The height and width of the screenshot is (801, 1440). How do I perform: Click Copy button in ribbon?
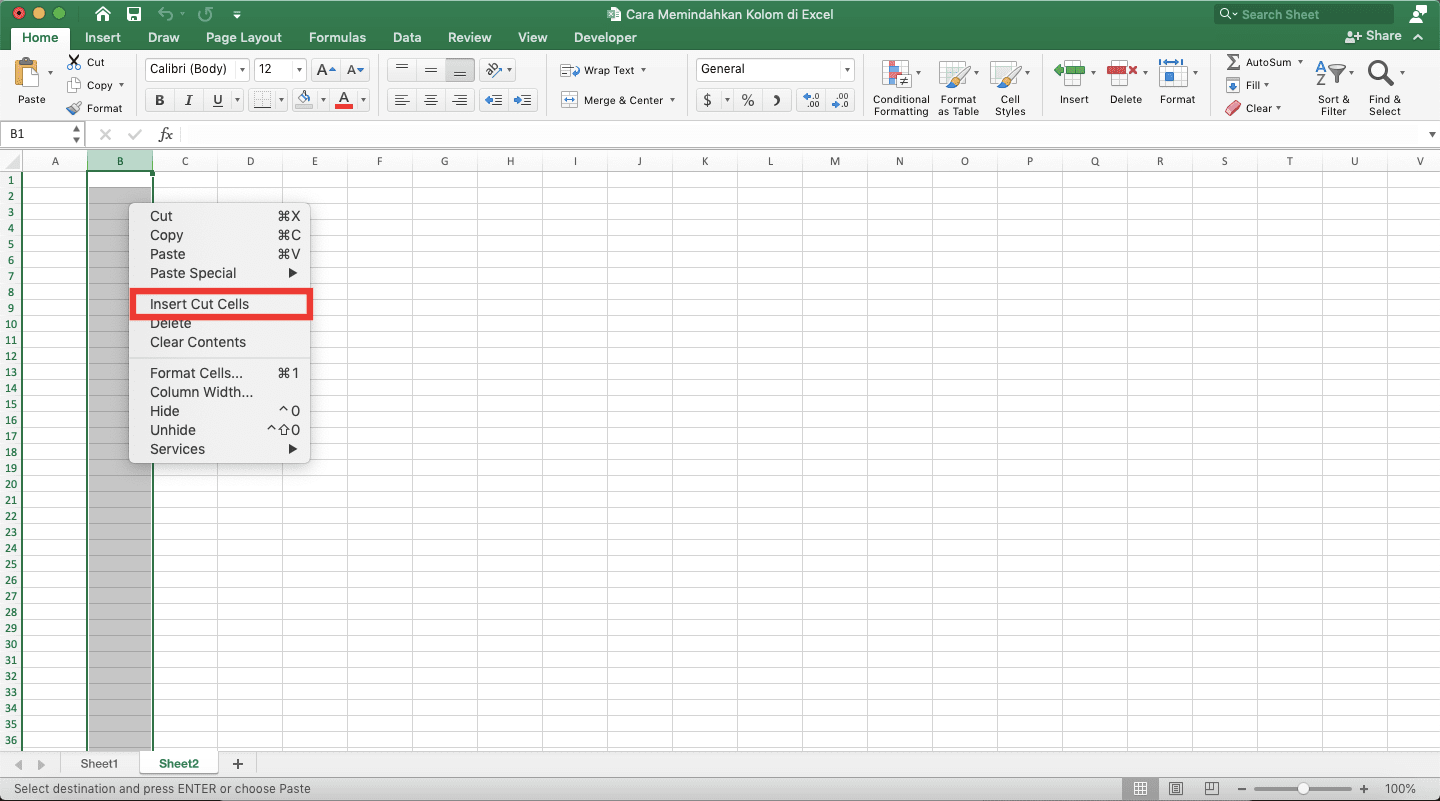click(x=96, y=85)
